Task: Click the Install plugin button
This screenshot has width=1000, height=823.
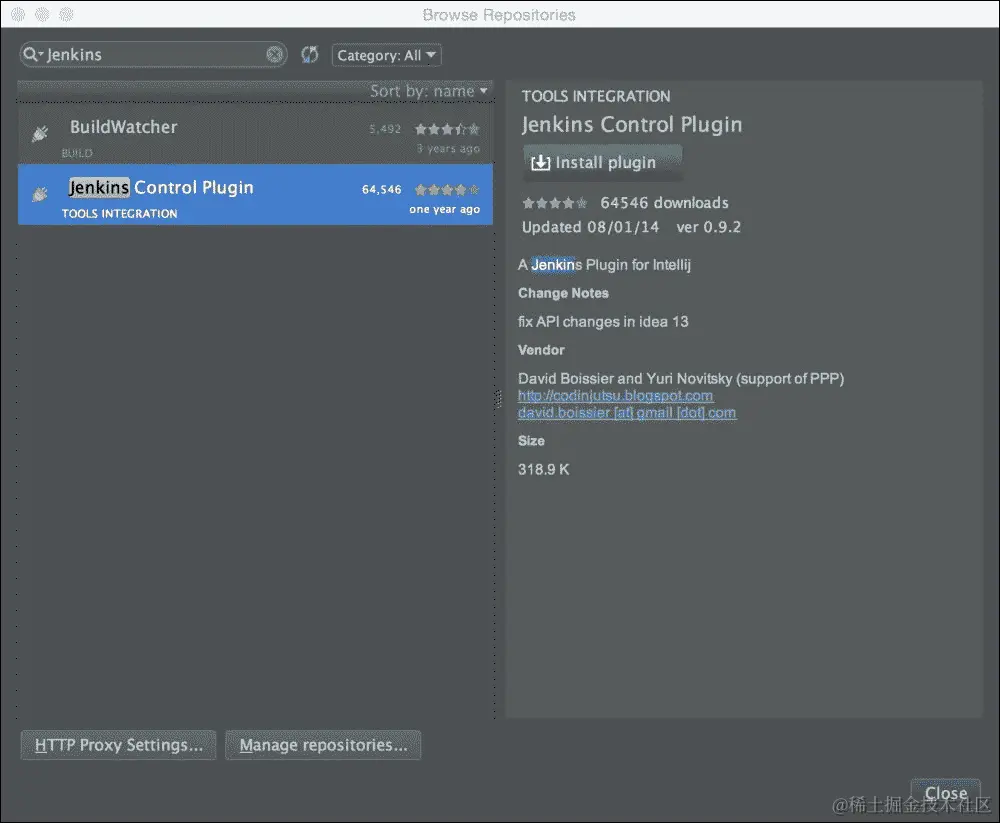Action: pos(603,163)
